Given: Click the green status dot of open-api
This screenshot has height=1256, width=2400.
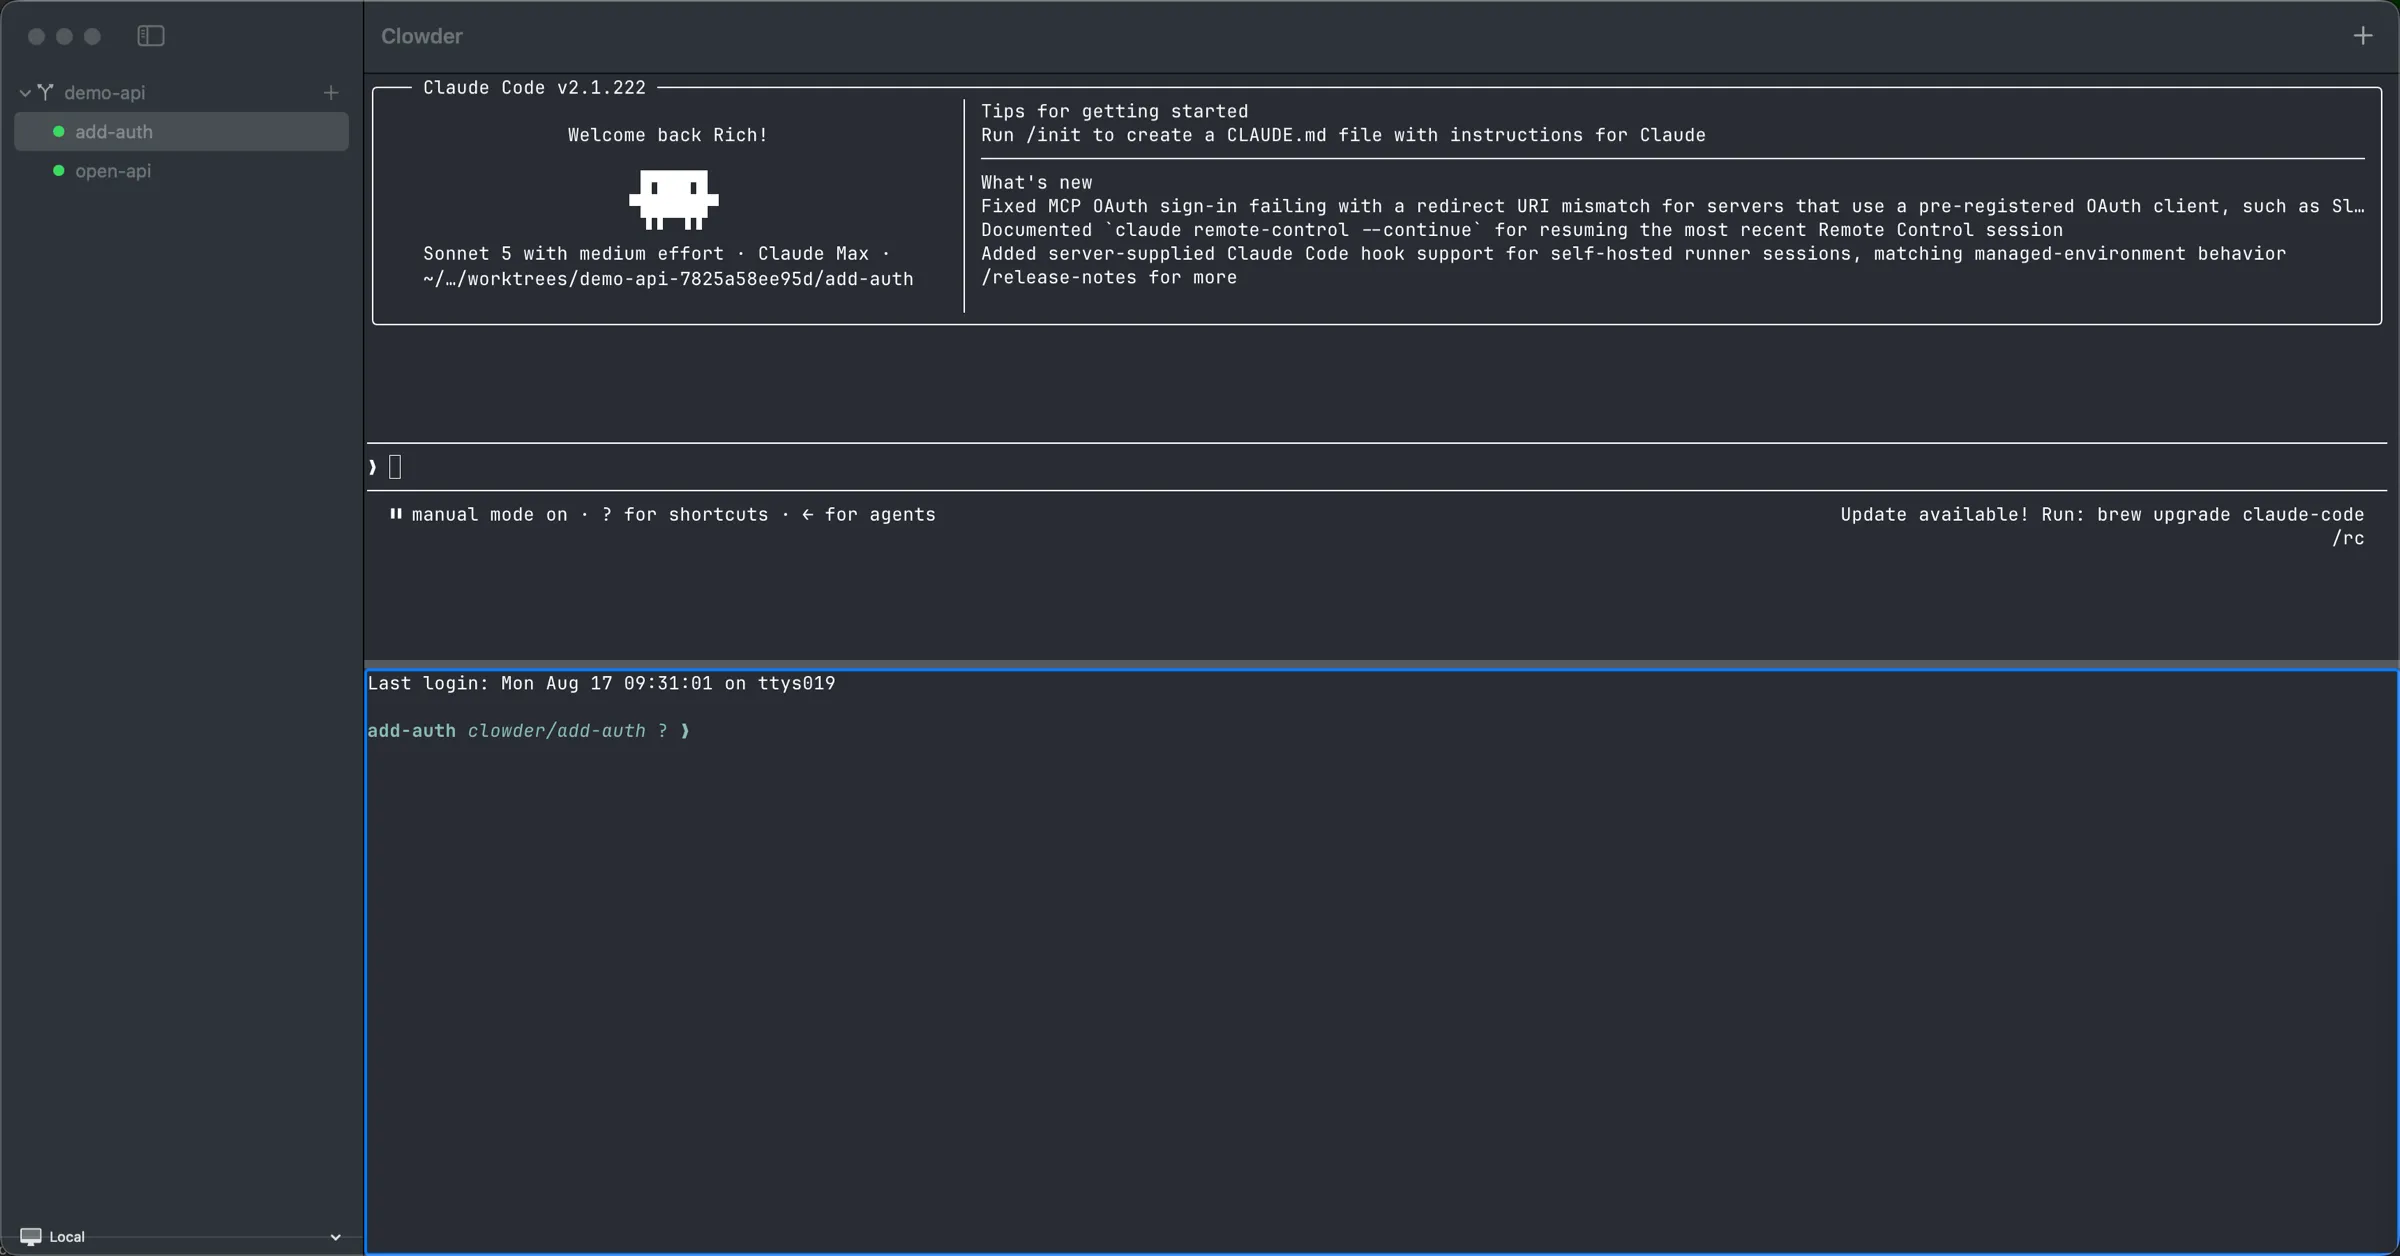Looking at the screenshot, I should click(x=58, y=171).
